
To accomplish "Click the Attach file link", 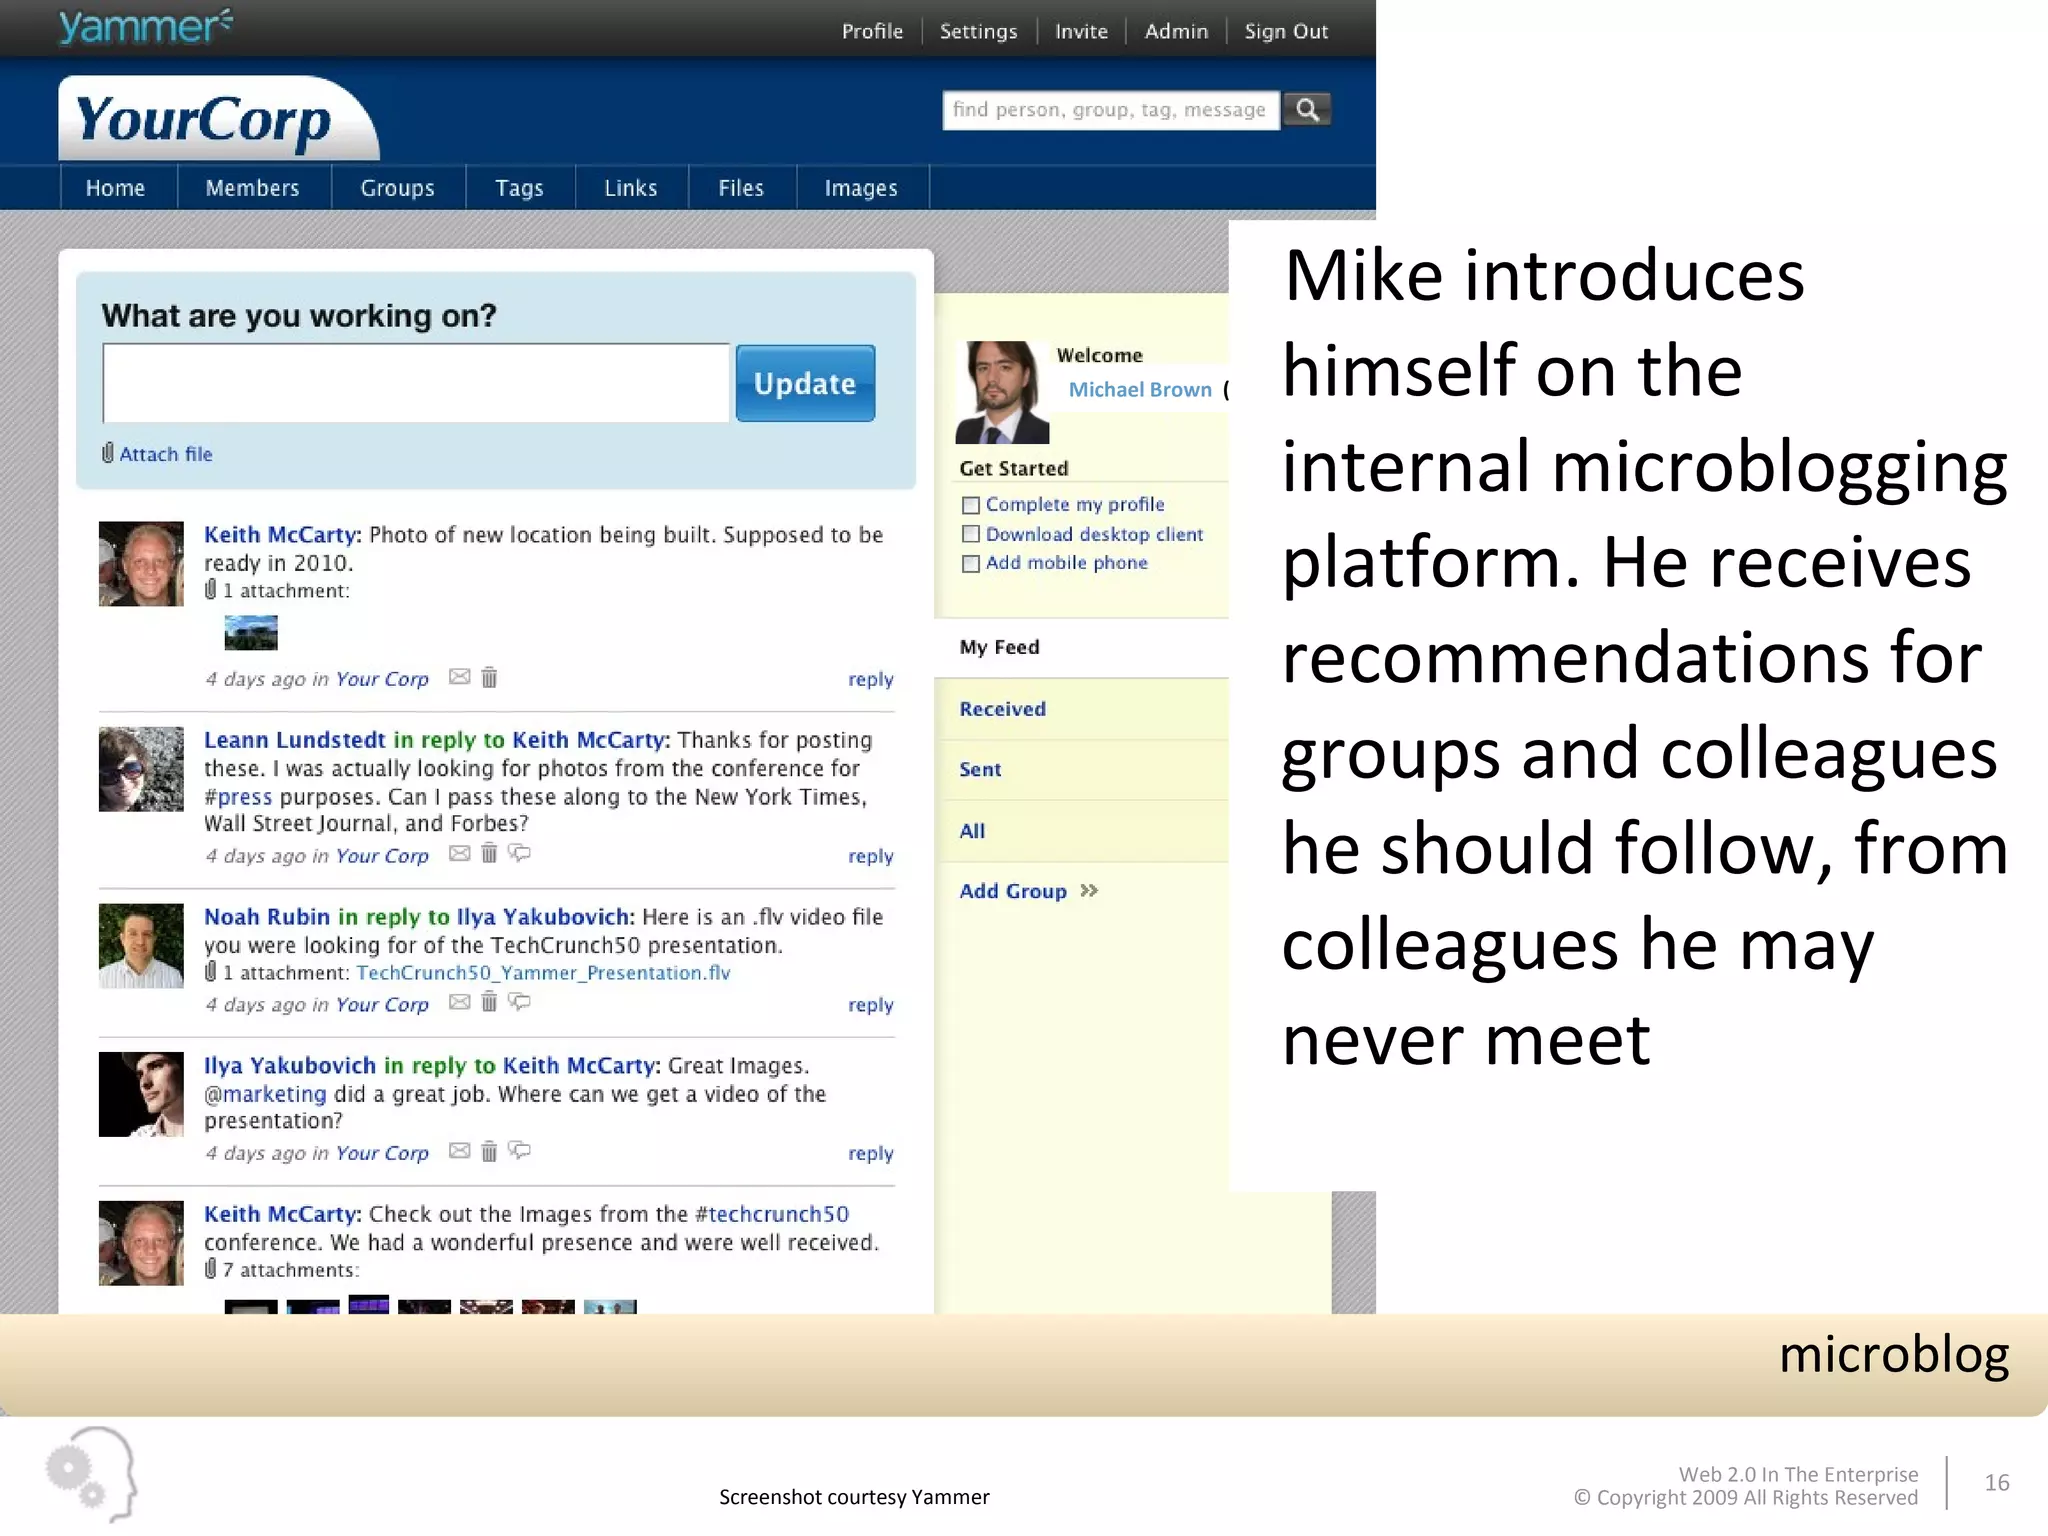I will click(166, 454).
